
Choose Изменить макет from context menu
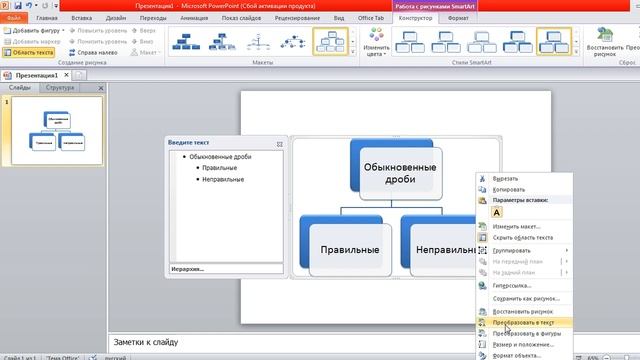pyautogui.click(x=524, y=227)
